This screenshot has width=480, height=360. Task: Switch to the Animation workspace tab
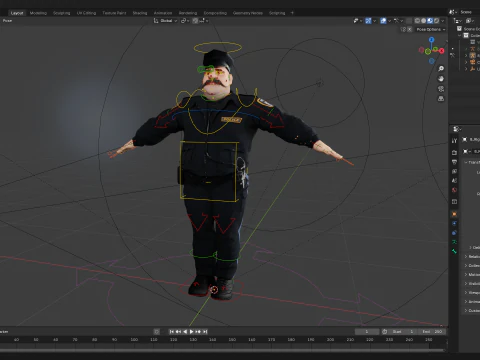coord(163,13)
